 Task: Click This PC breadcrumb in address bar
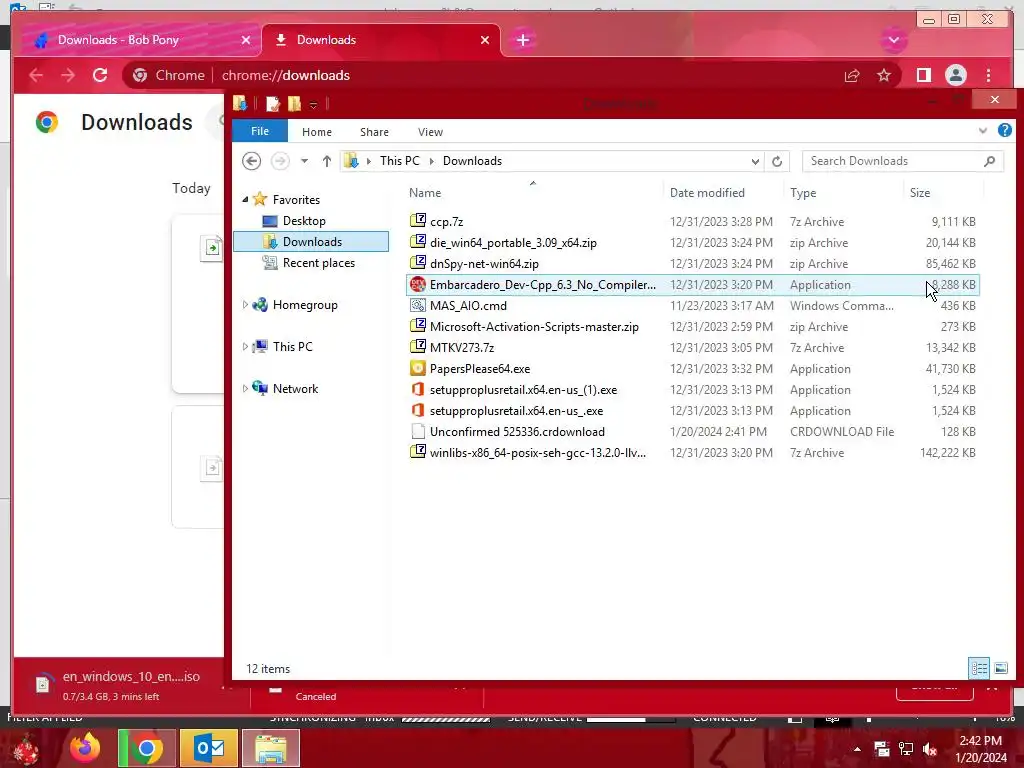click(x=400, y=161)
